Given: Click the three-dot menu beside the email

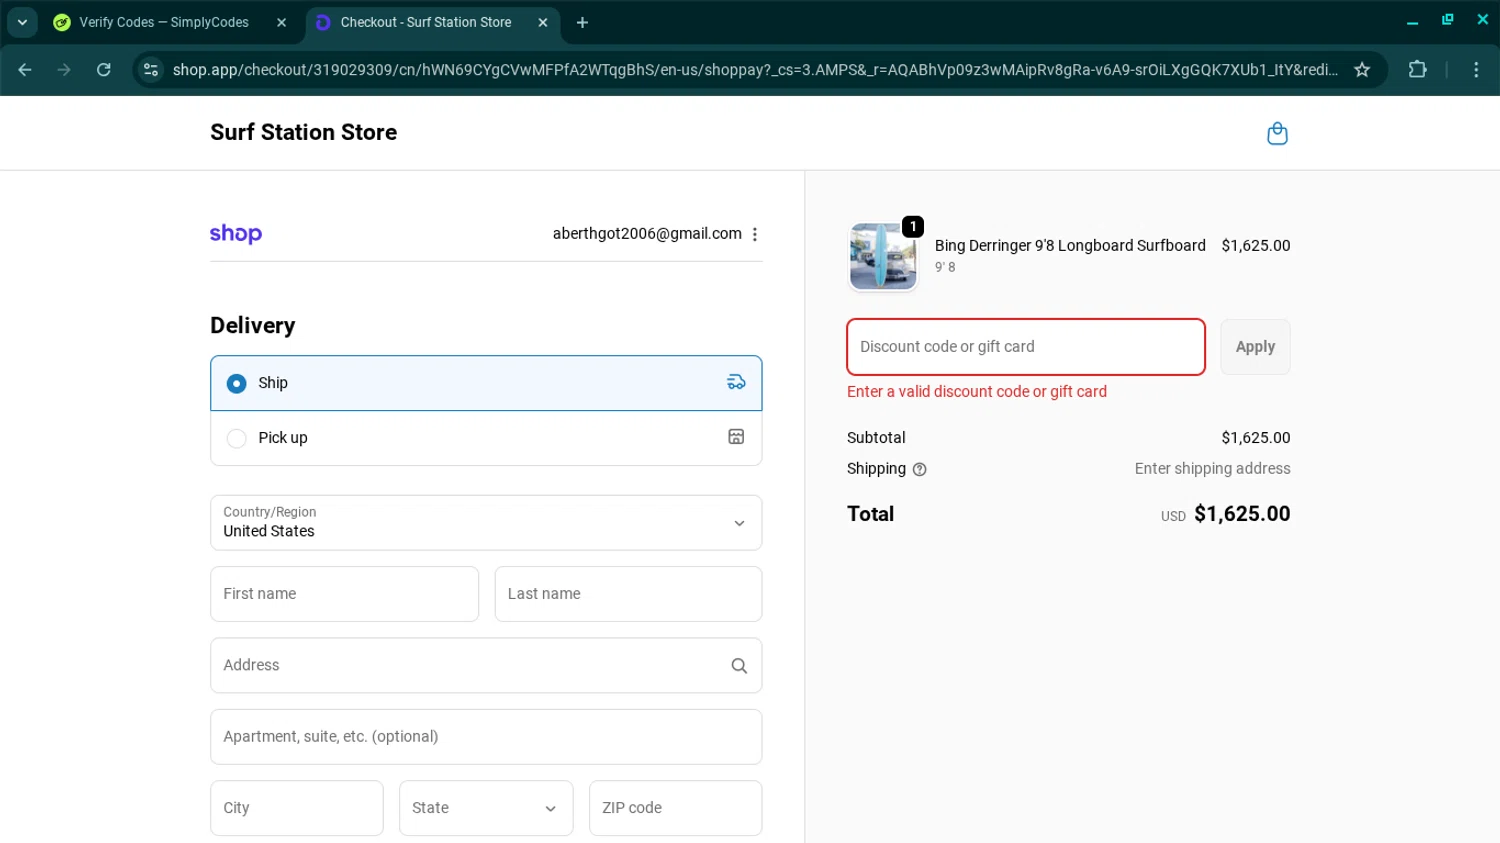Looking at the screenshot, I should (755, 234).
